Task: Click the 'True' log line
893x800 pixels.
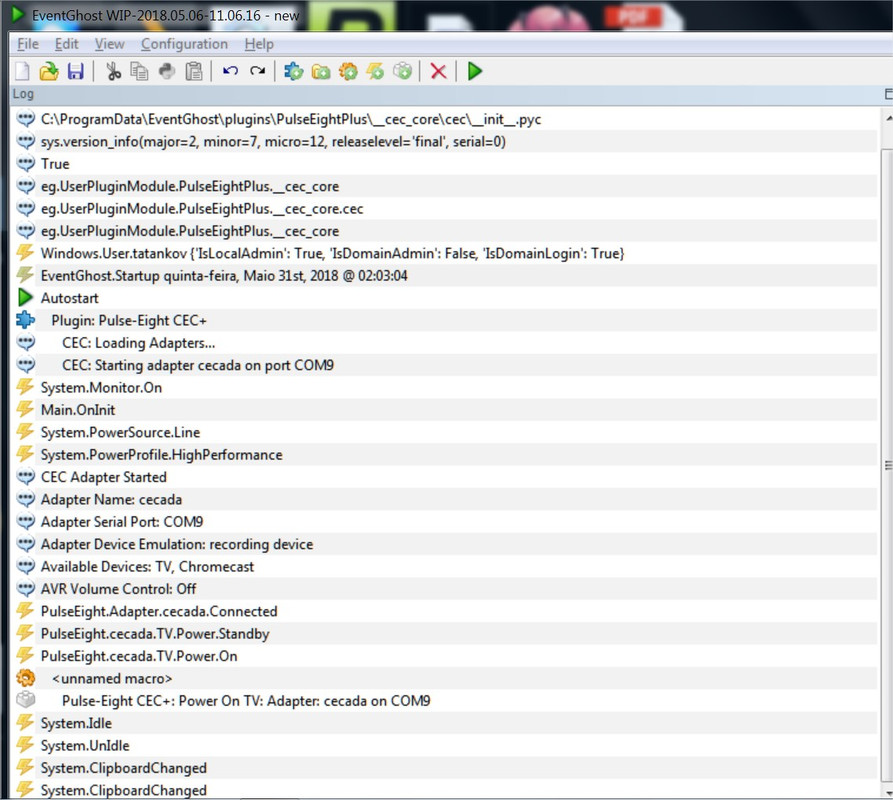Action: pyautogui.click(x=446, y=164)
